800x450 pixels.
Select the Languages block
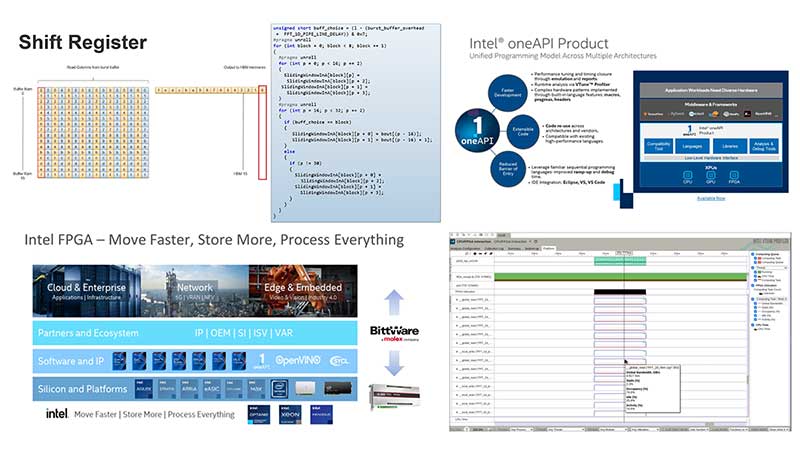(x=692, y=146)
